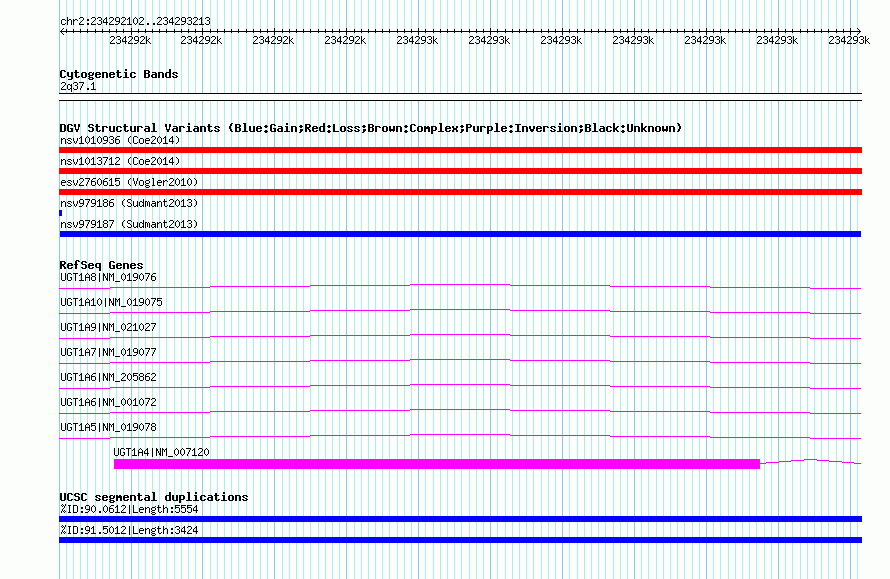The width and height of the screenshot is (890, 579).
Task: Click the magenta UGT1A4 exon block
Action: (436, 464)
